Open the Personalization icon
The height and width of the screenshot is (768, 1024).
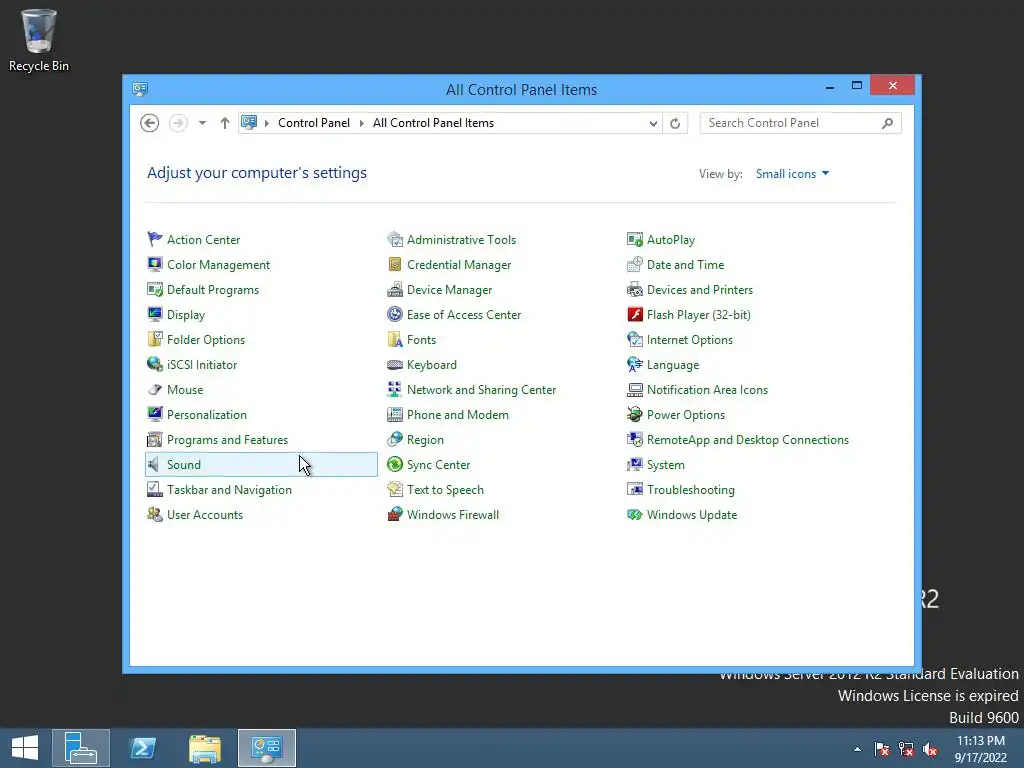click(x=155, y=415)
